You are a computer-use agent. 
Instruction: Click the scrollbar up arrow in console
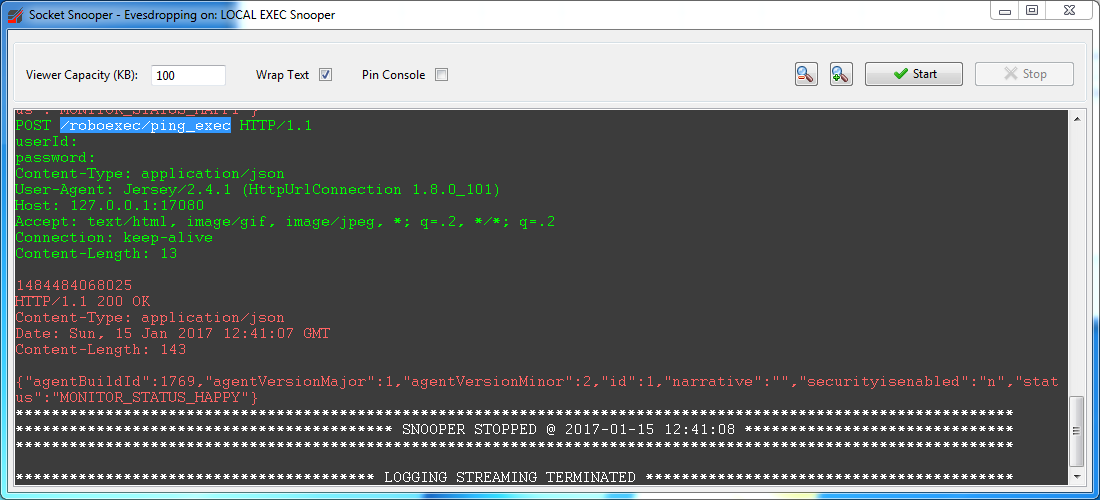[1077, 117]
